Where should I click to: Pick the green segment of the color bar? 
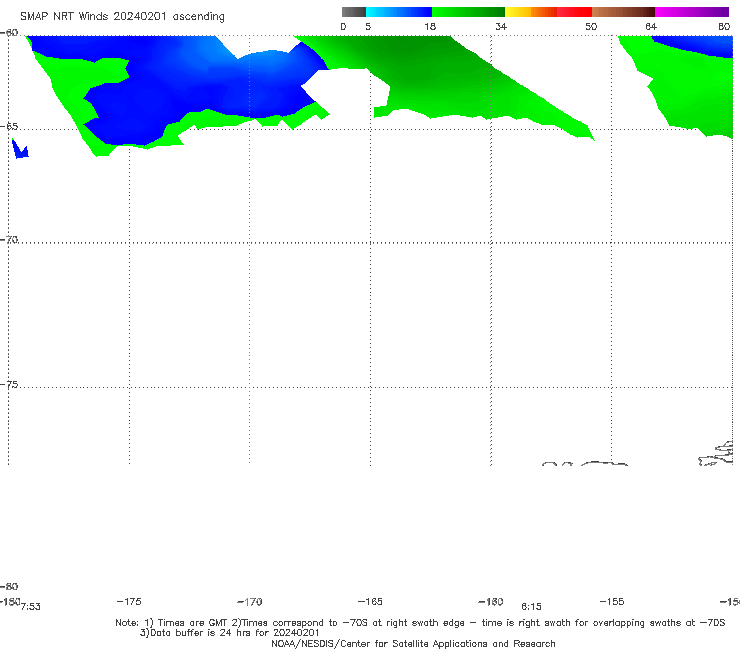click(468, 12)
